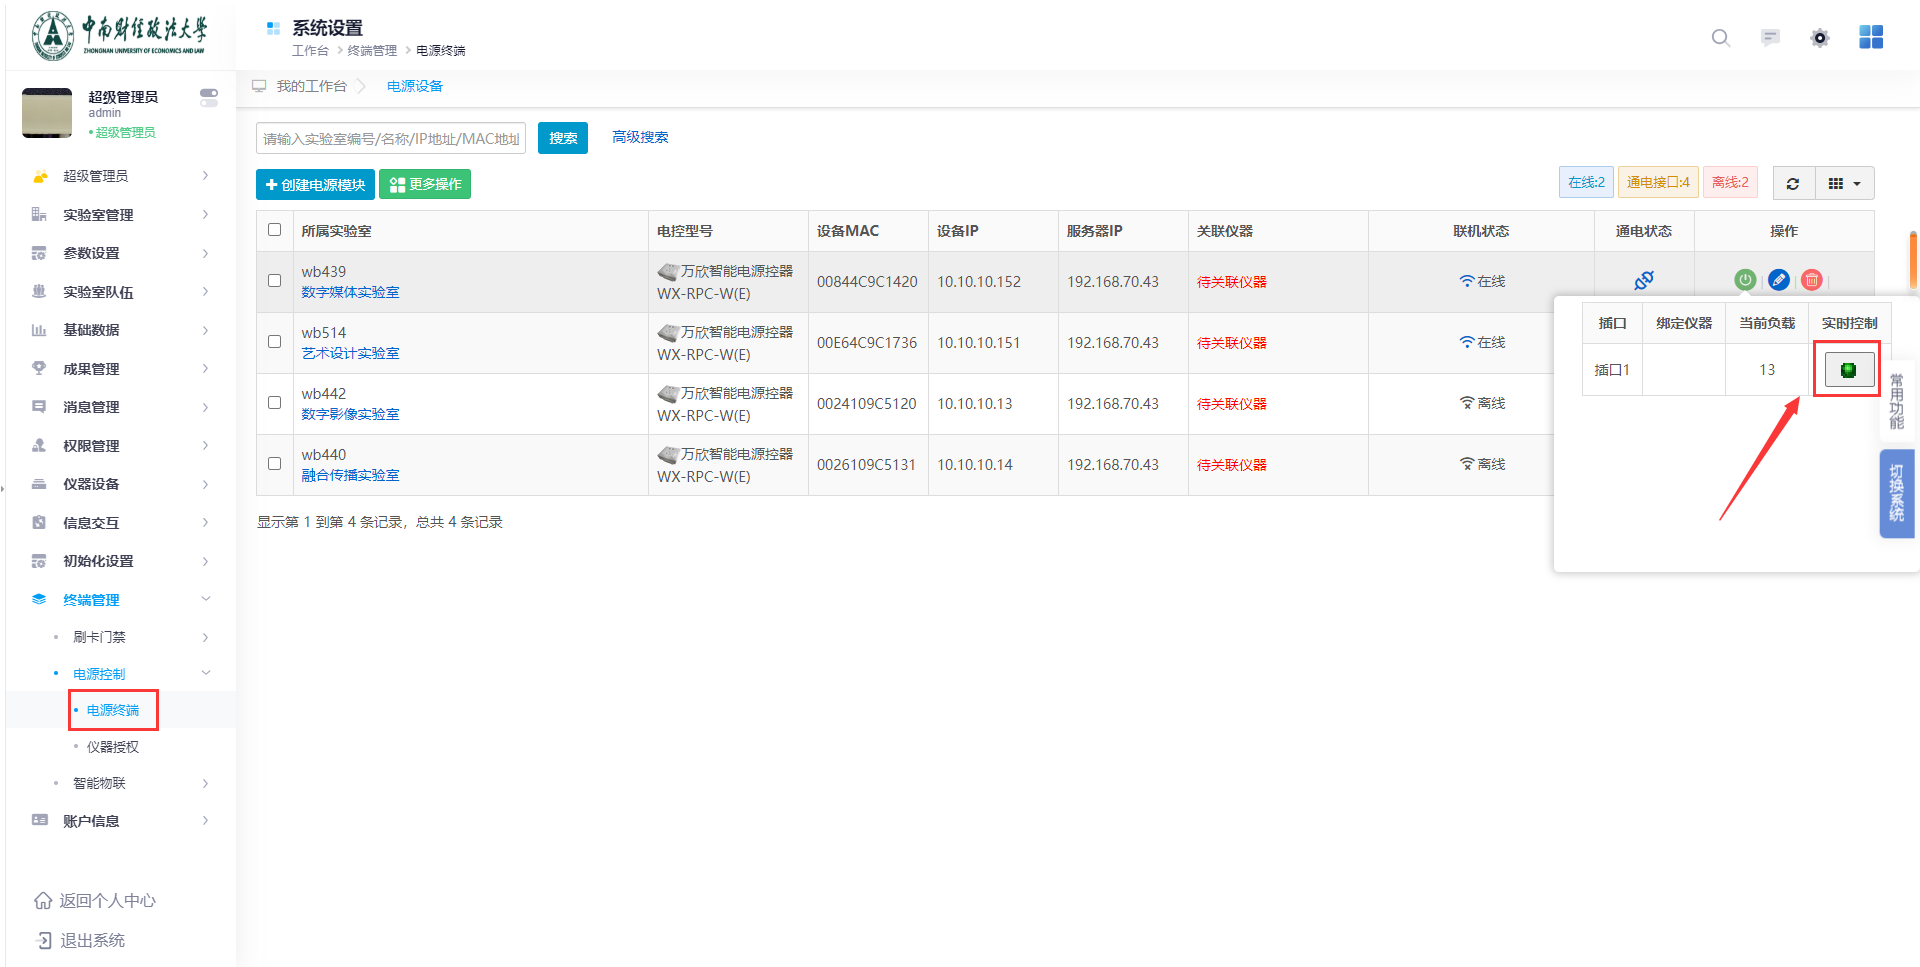This screenshot has width=1920, height=967.
Task: Click the green power icon for wb439
Action: pyautogui.click(x=1745, y=280)
